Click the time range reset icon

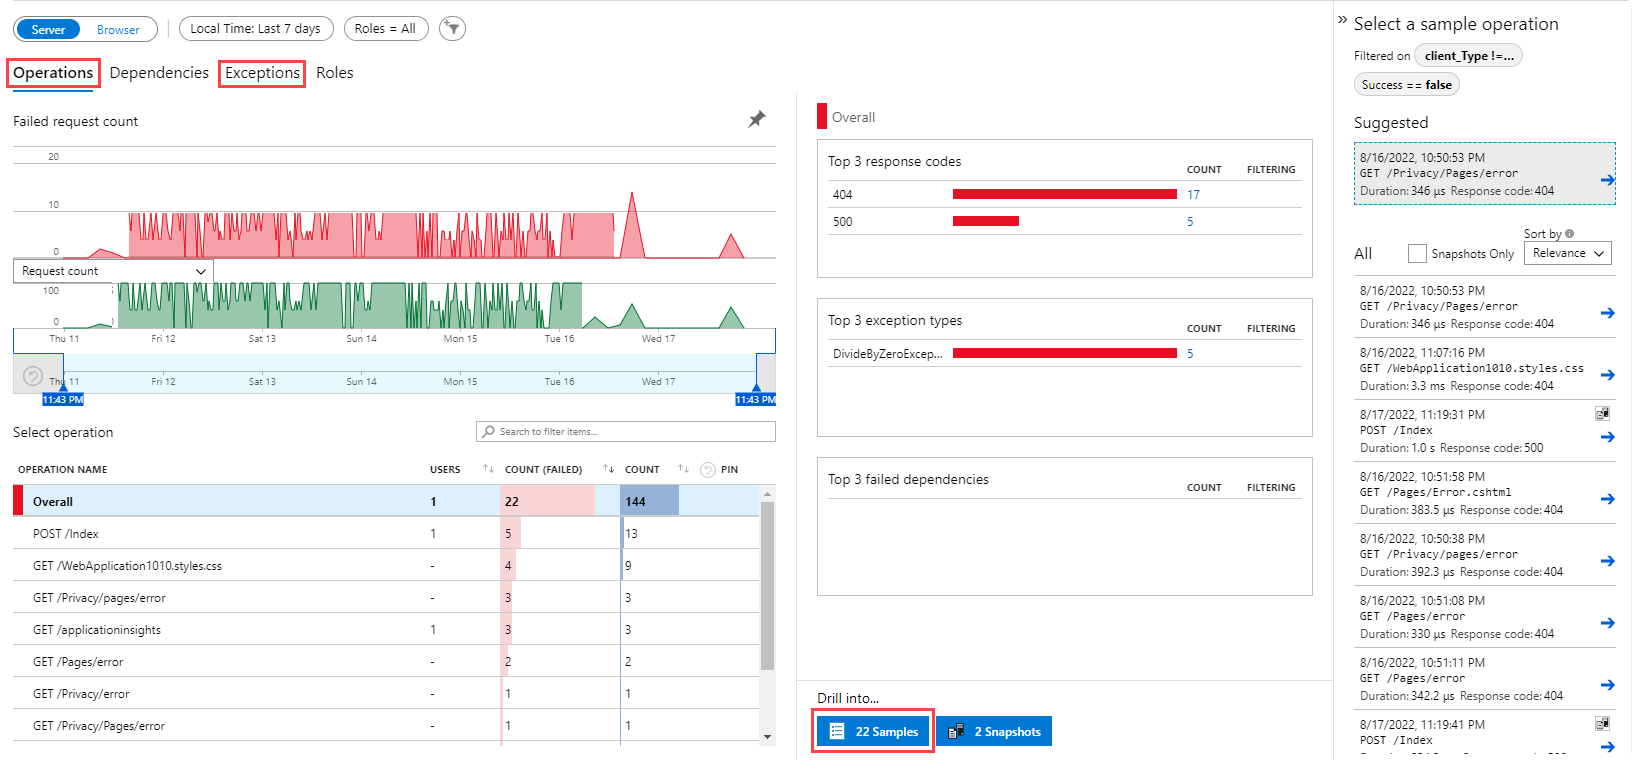pos(33,377)
